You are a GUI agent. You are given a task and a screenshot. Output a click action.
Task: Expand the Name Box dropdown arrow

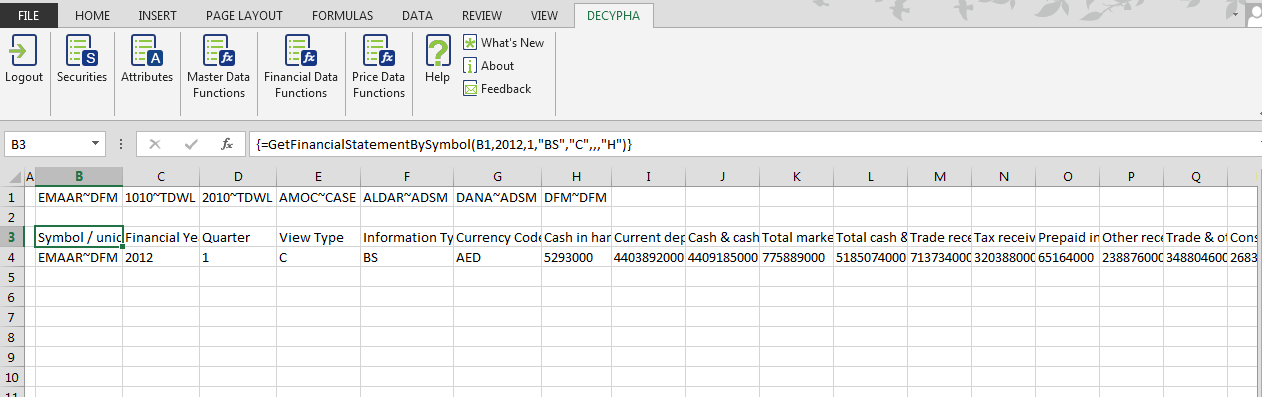[x=96, y=145]
